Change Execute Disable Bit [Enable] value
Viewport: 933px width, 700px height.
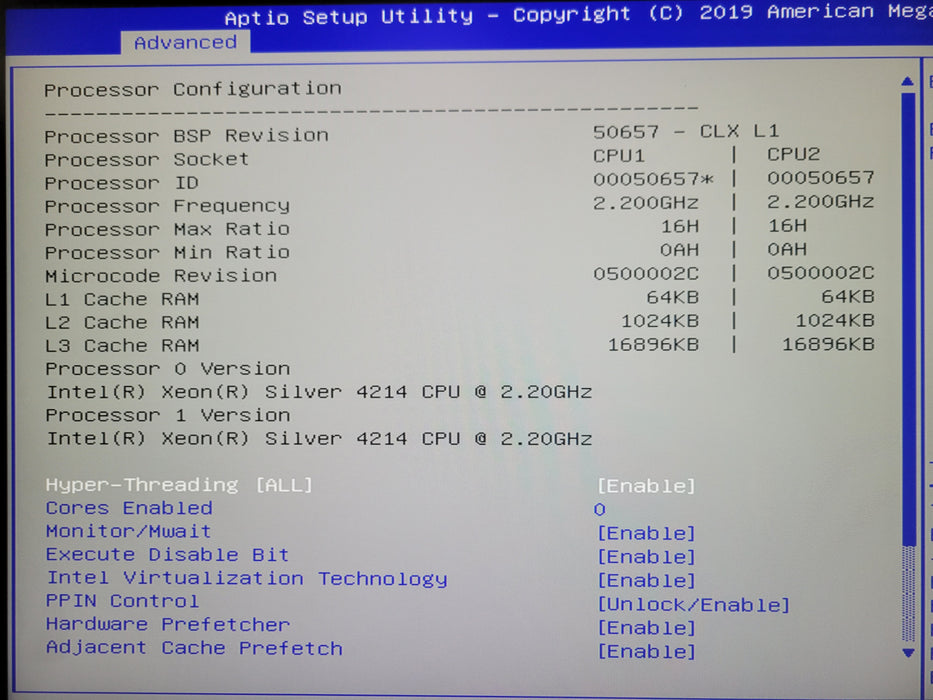[x=646, y=557]
